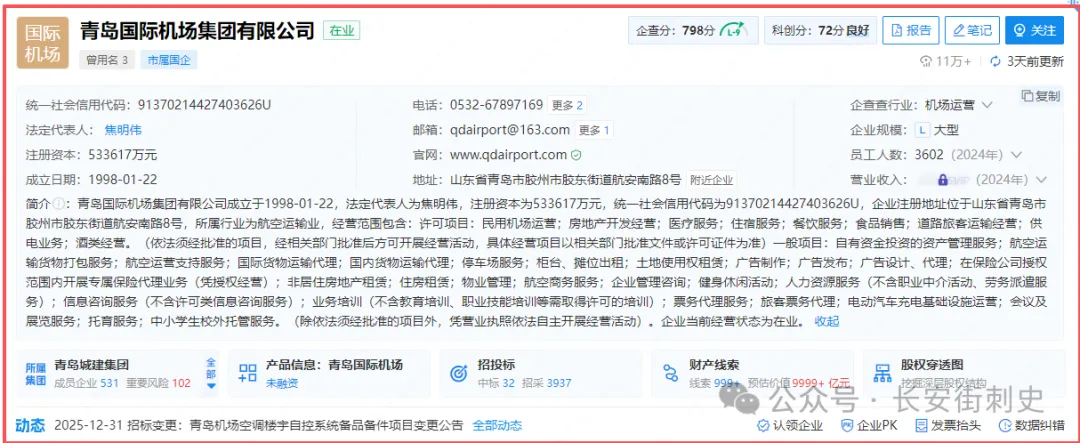The height and width of the screenshot is (443, 1080).
Task: Click the email qdairport@163.com
Action: click(x=510, y=130)
